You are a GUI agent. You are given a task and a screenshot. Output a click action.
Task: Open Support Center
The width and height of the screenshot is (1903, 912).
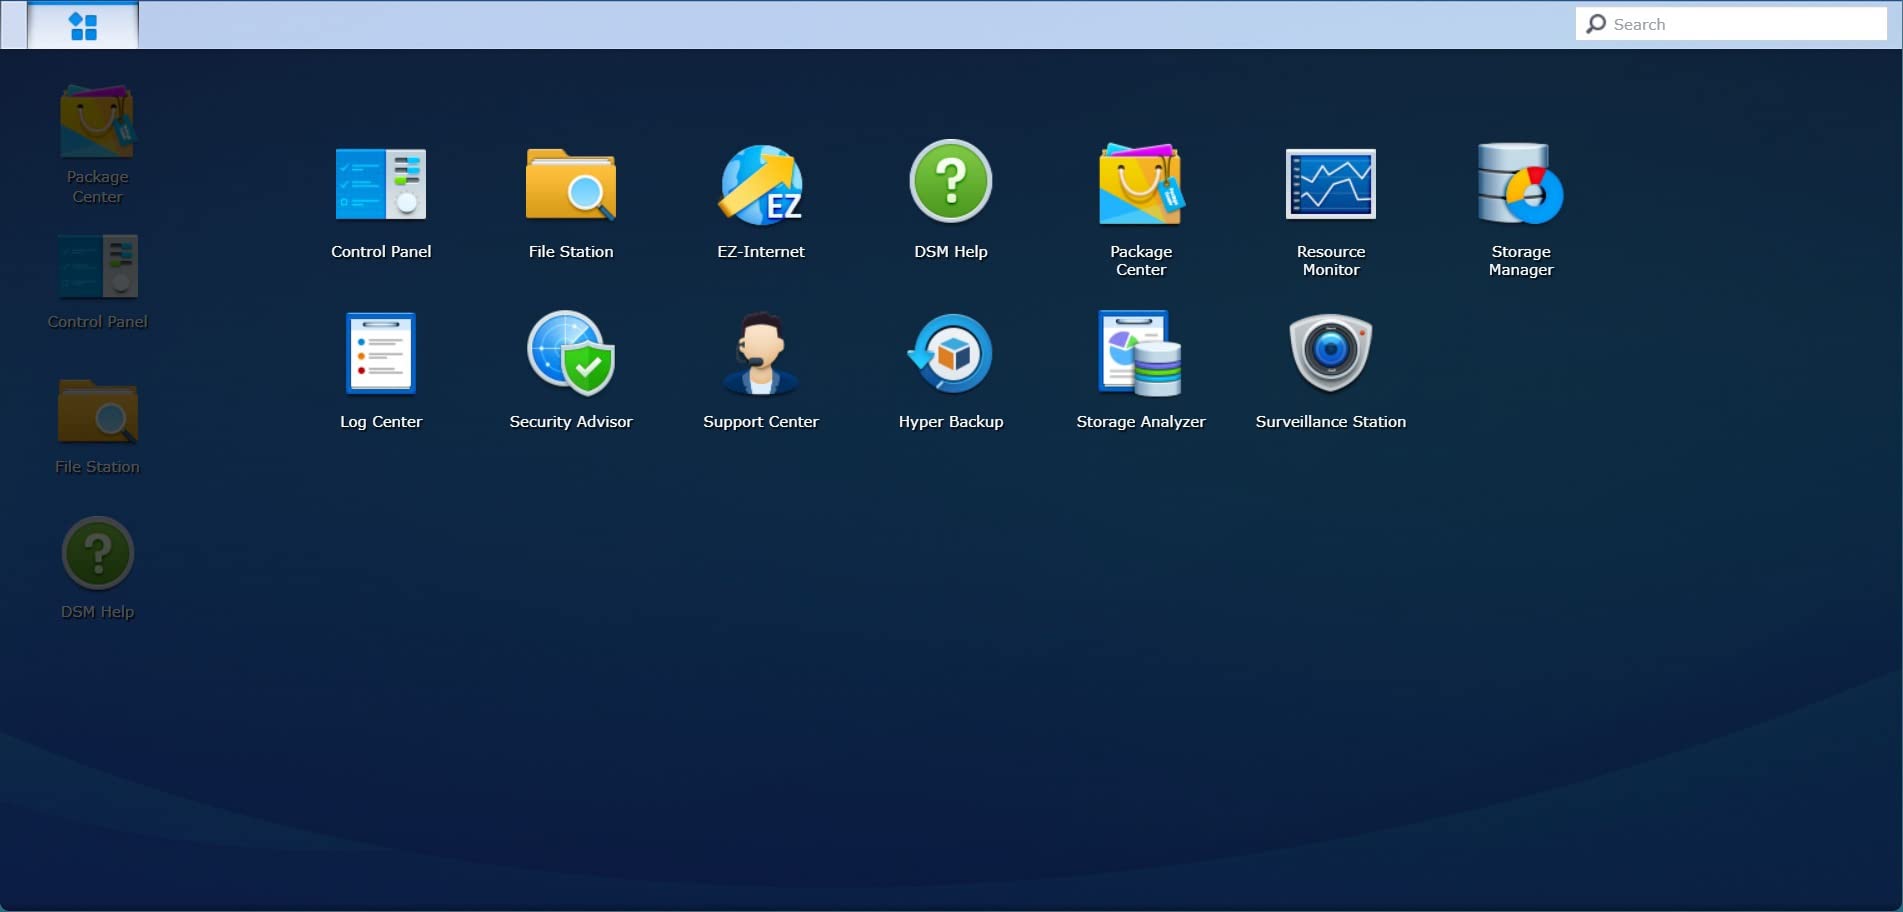pyautogui.click(x=760, y=354)
